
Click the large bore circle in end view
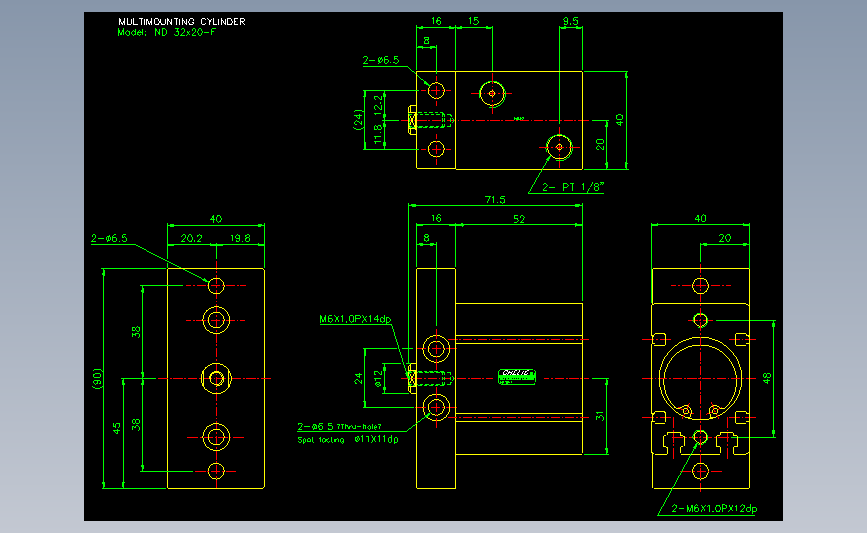point(701,379)
